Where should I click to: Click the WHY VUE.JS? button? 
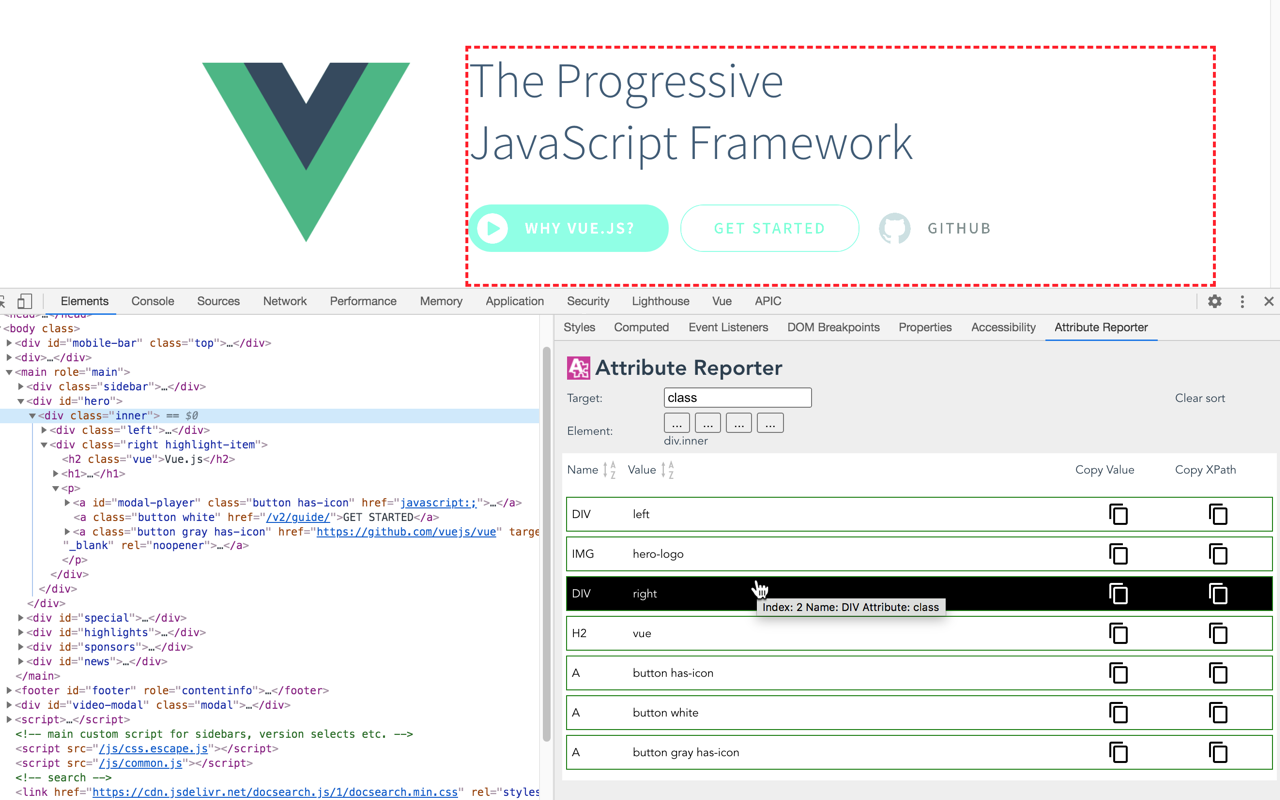(x=569, y=228)
